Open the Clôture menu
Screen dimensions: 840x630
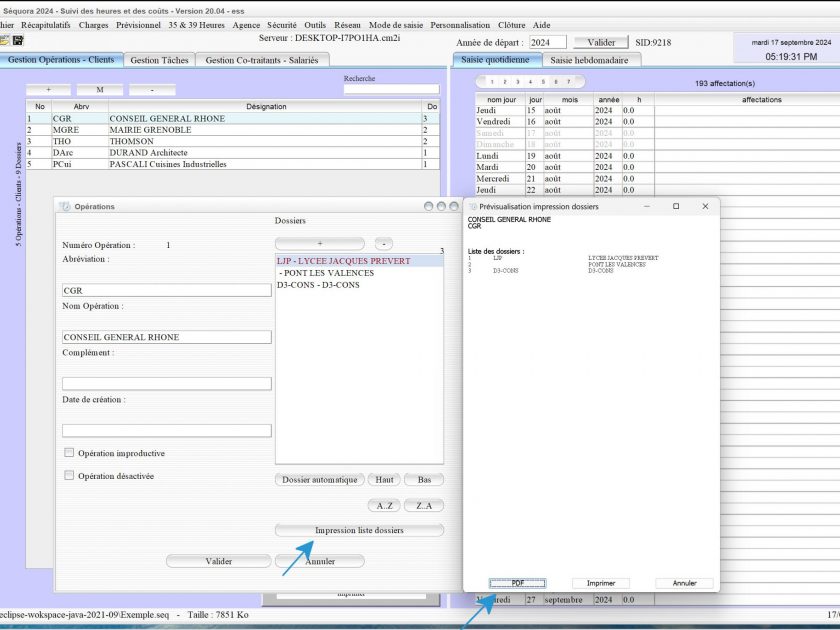pos(512,25)
